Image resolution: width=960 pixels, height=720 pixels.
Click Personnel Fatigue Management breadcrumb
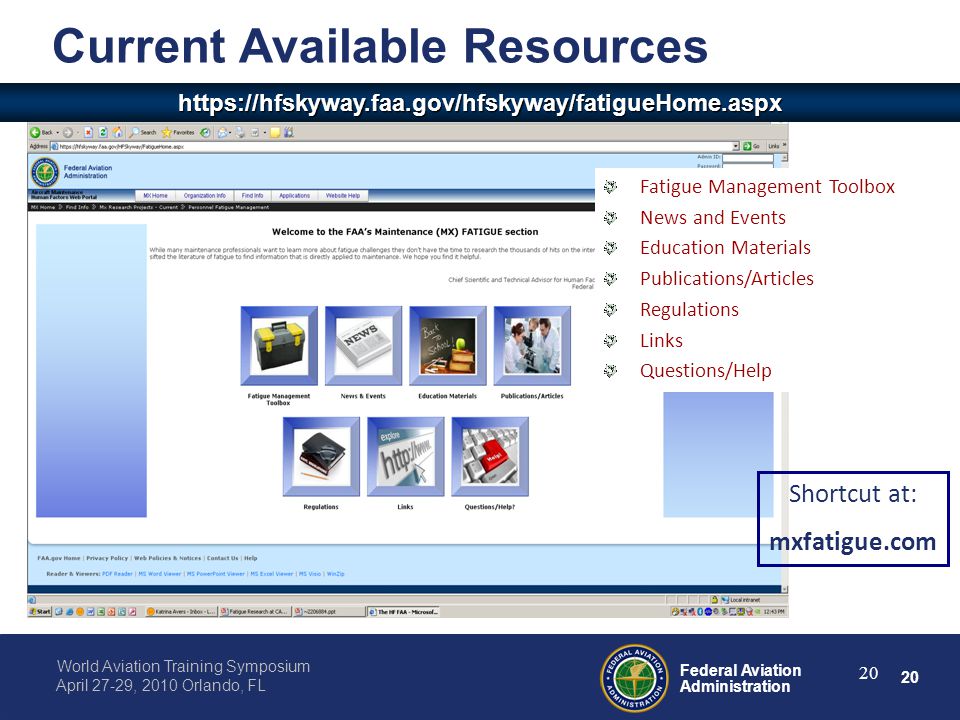pos(228,207)
